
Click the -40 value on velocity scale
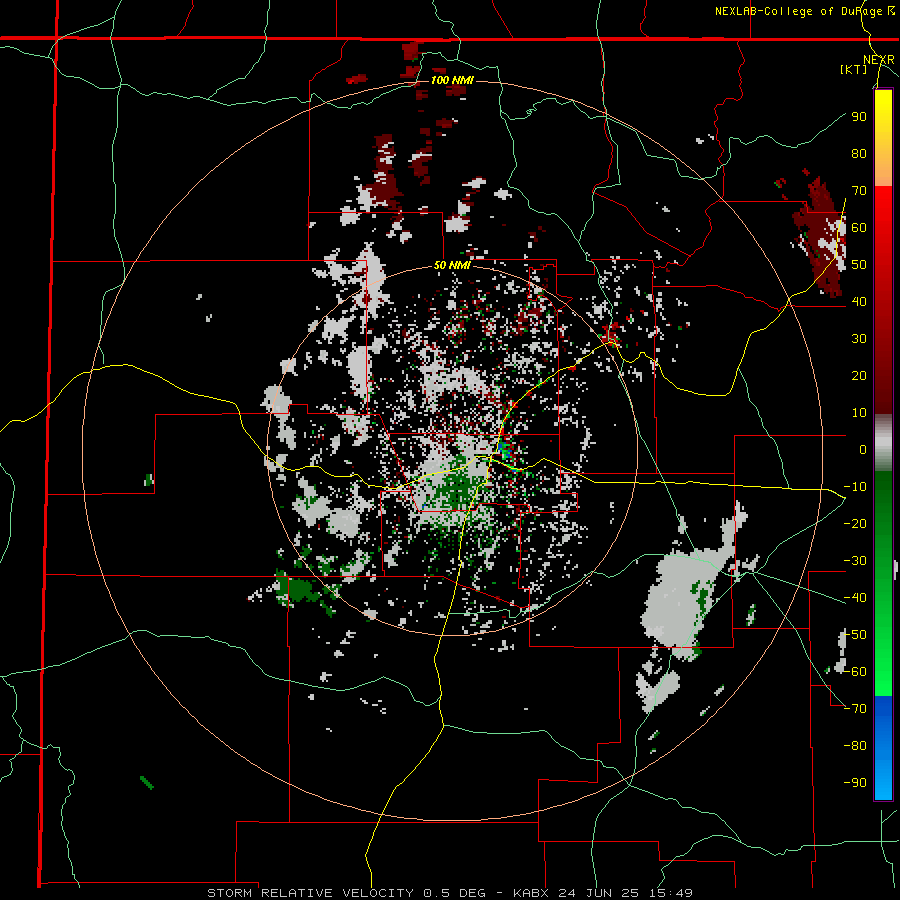coord(855,598)
